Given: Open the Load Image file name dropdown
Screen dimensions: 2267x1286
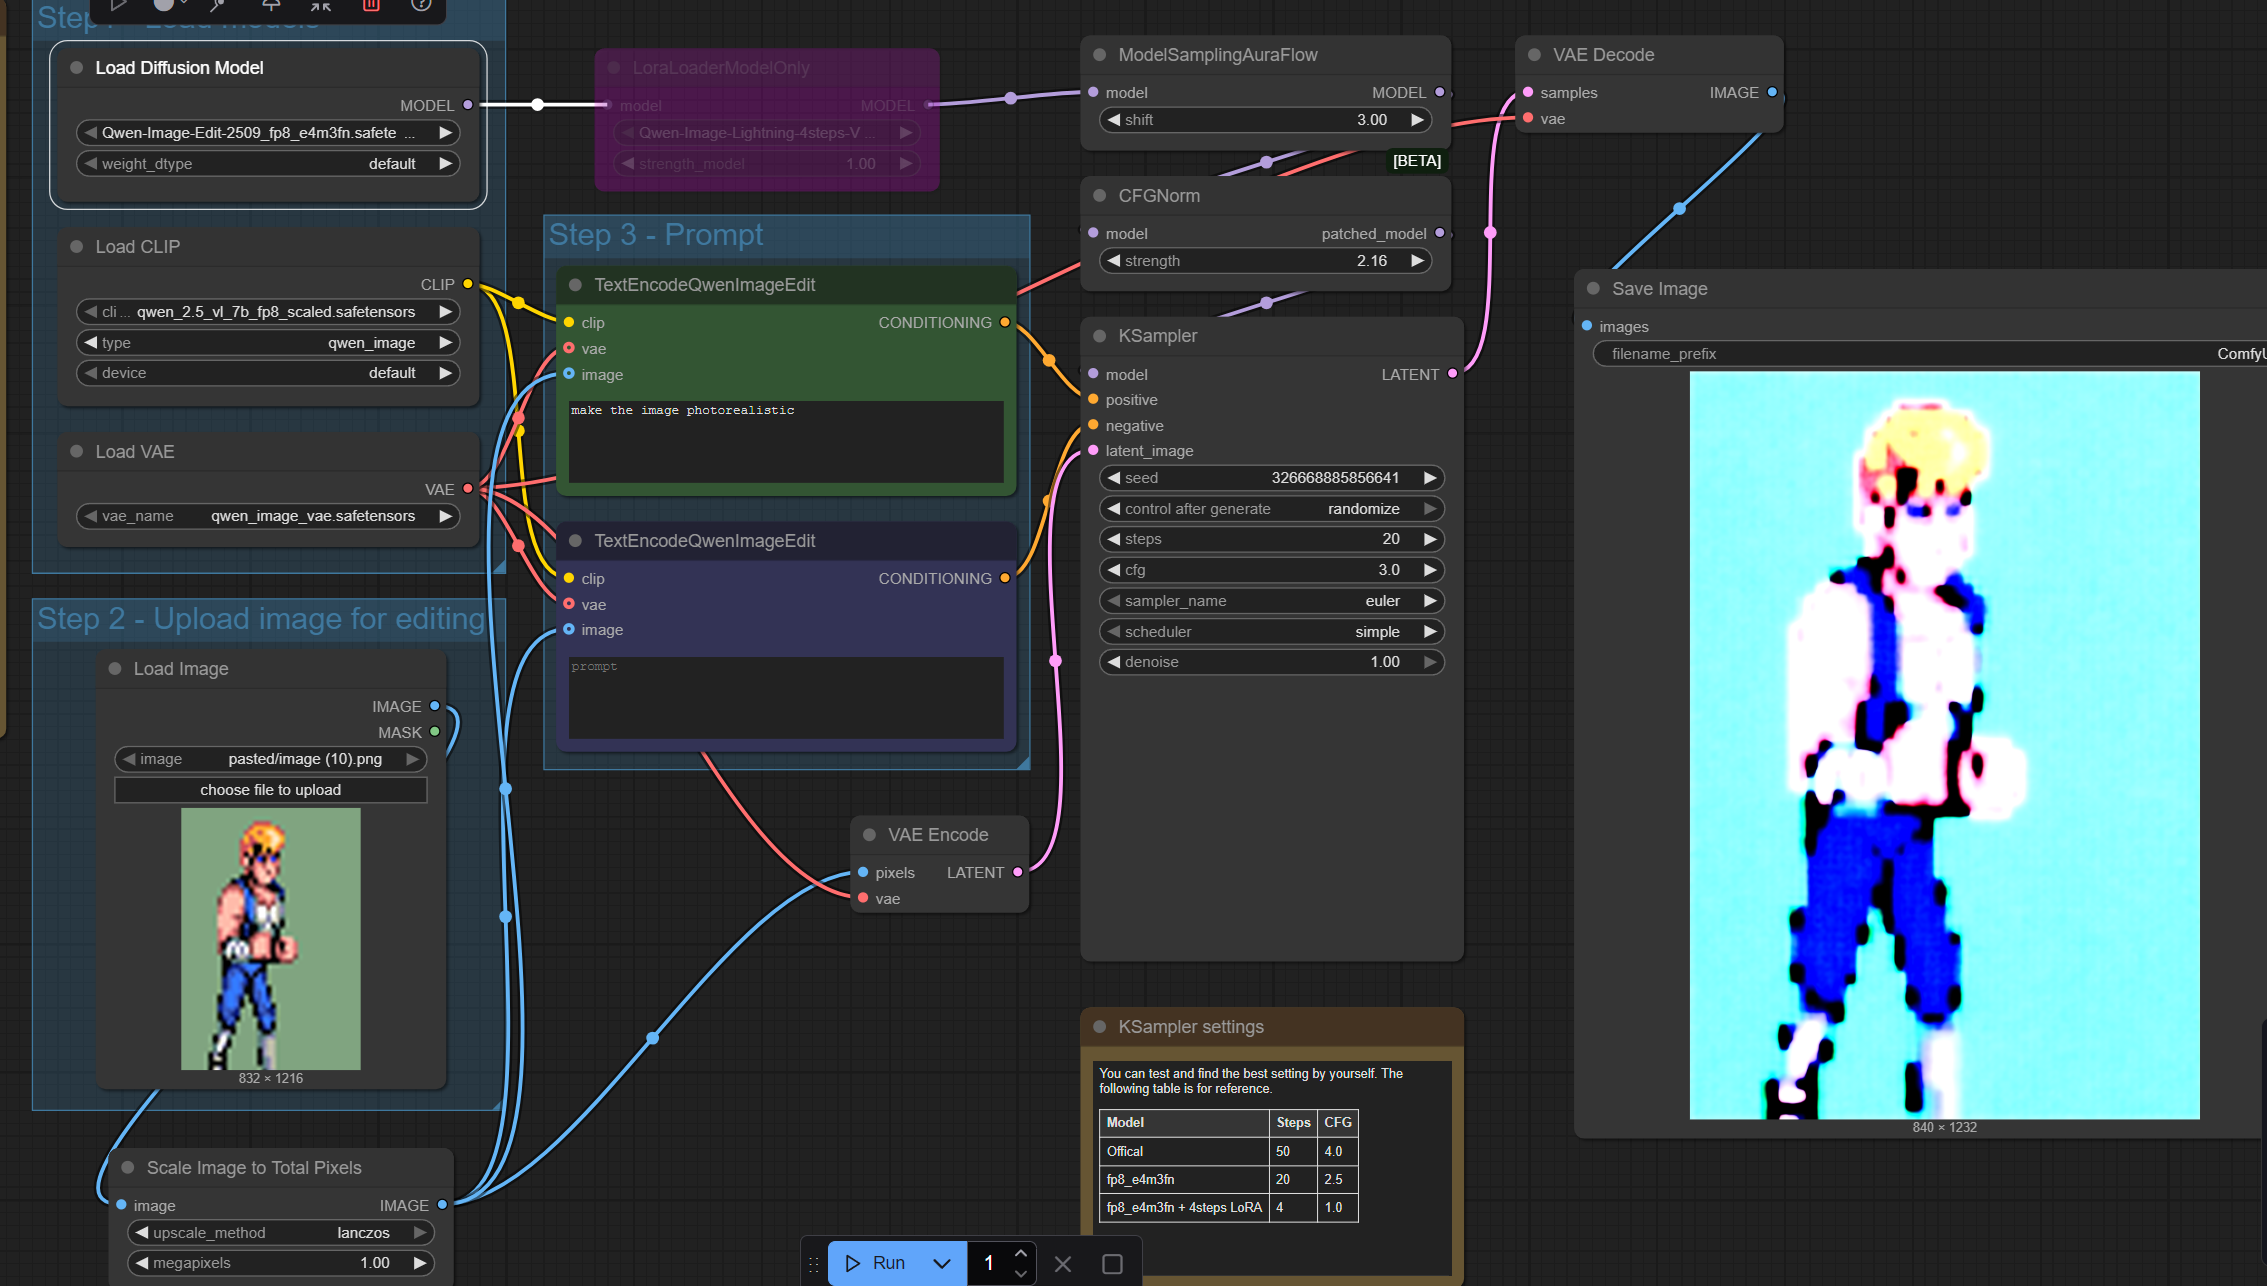Looking at the screenshot, I should pos(271,759).
